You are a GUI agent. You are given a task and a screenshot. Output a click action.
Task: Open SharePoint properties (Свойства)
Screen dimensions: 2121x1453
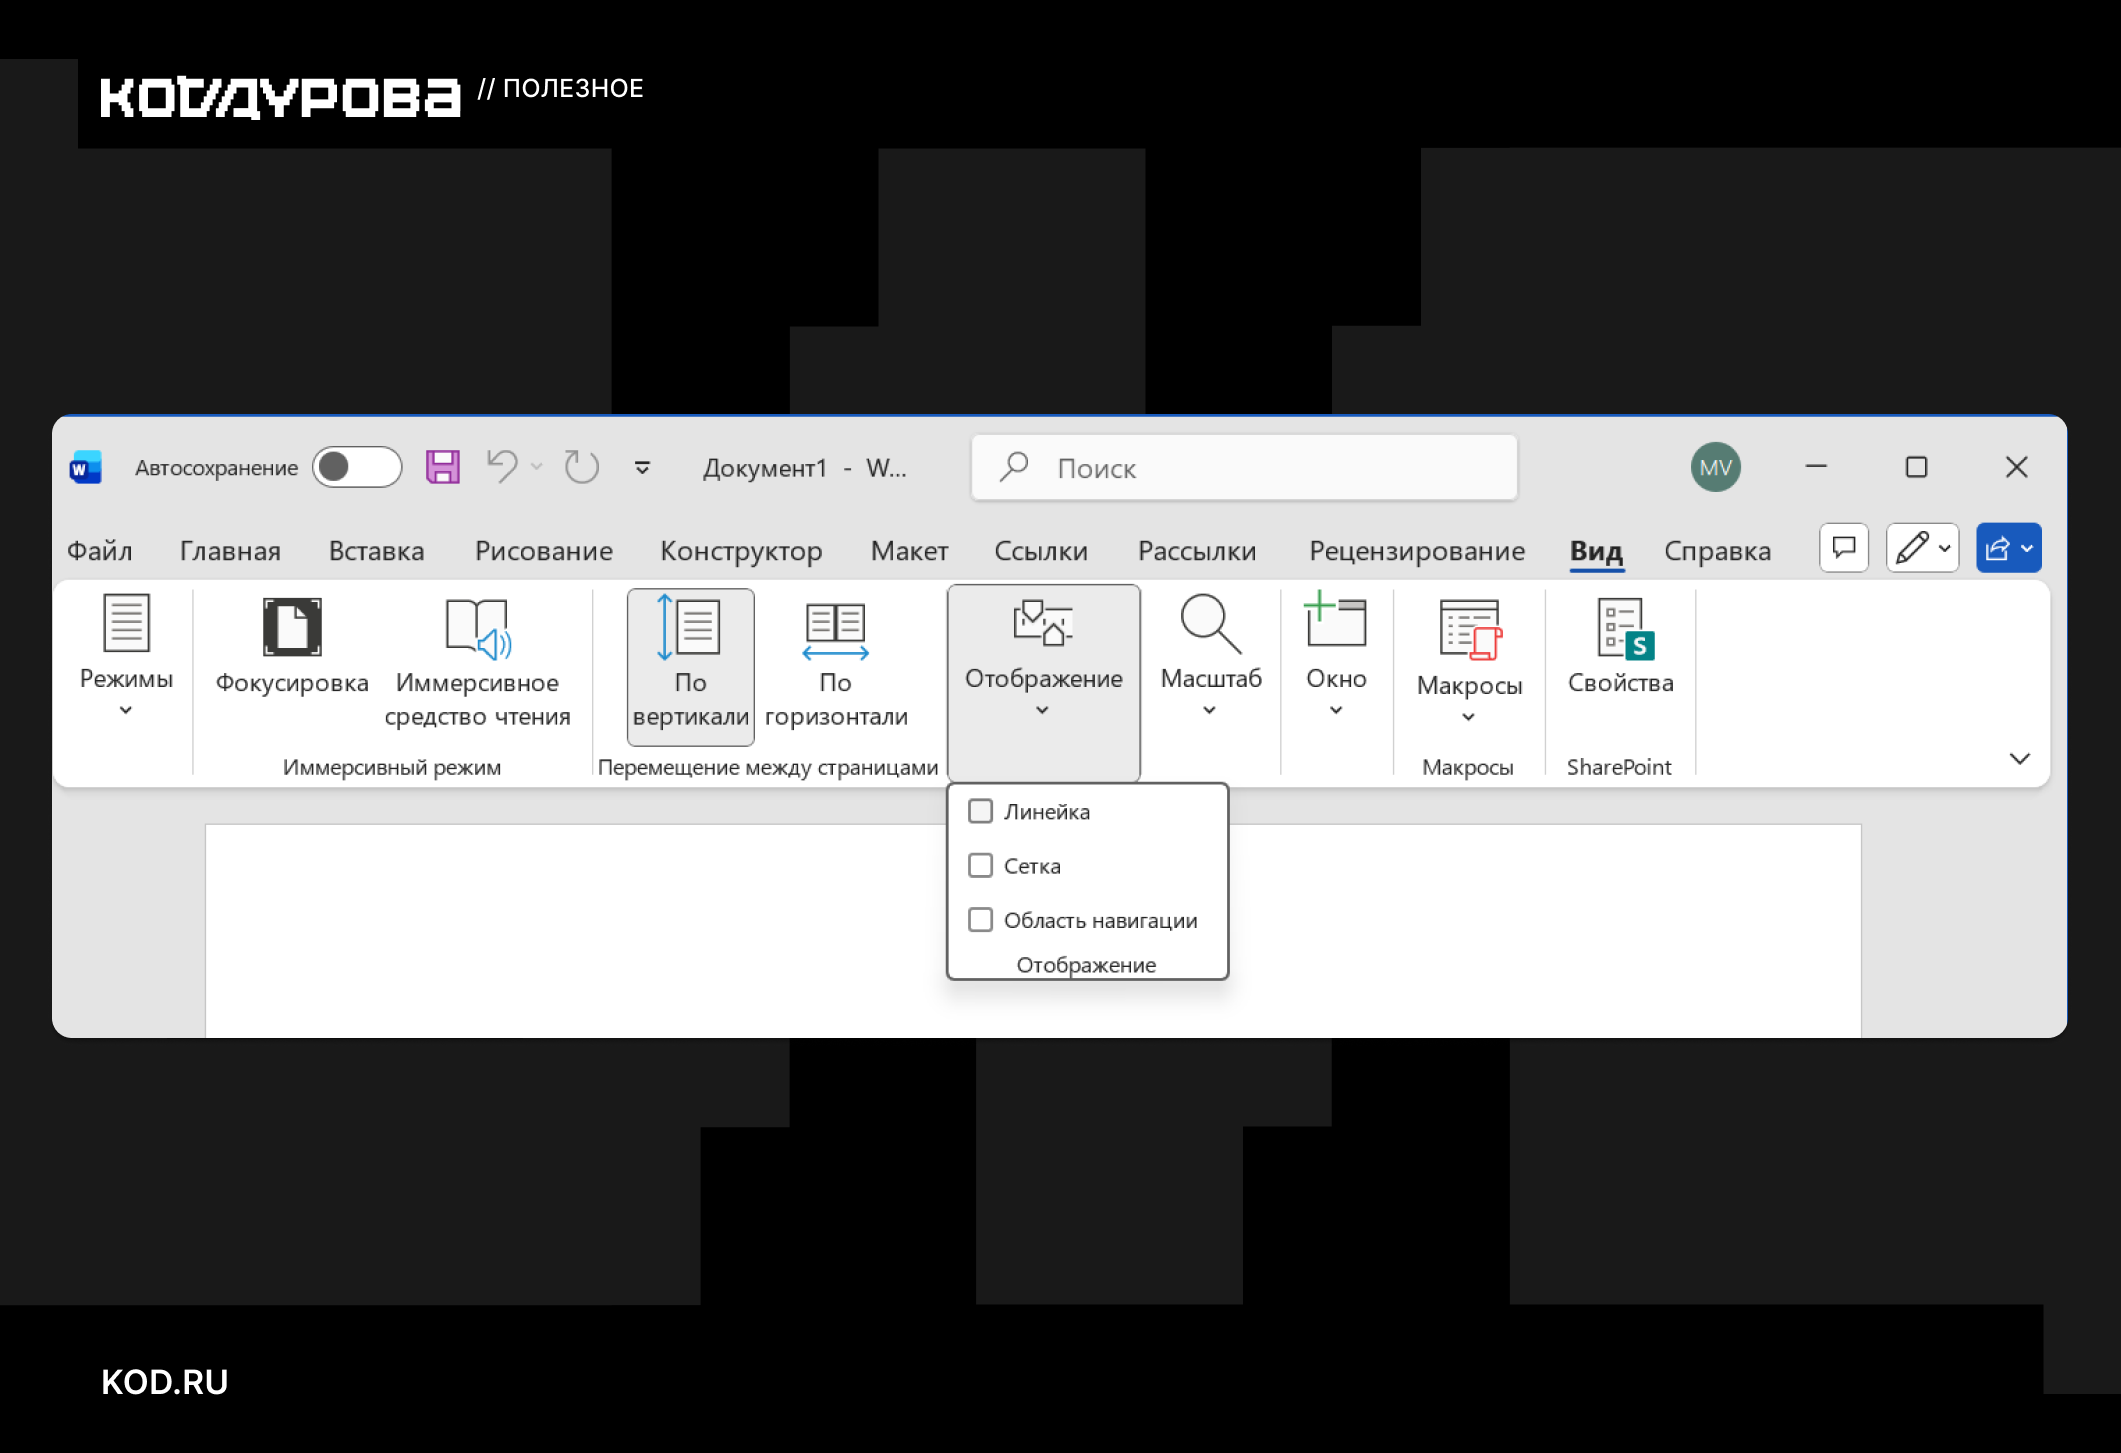tap(1620, 646)
